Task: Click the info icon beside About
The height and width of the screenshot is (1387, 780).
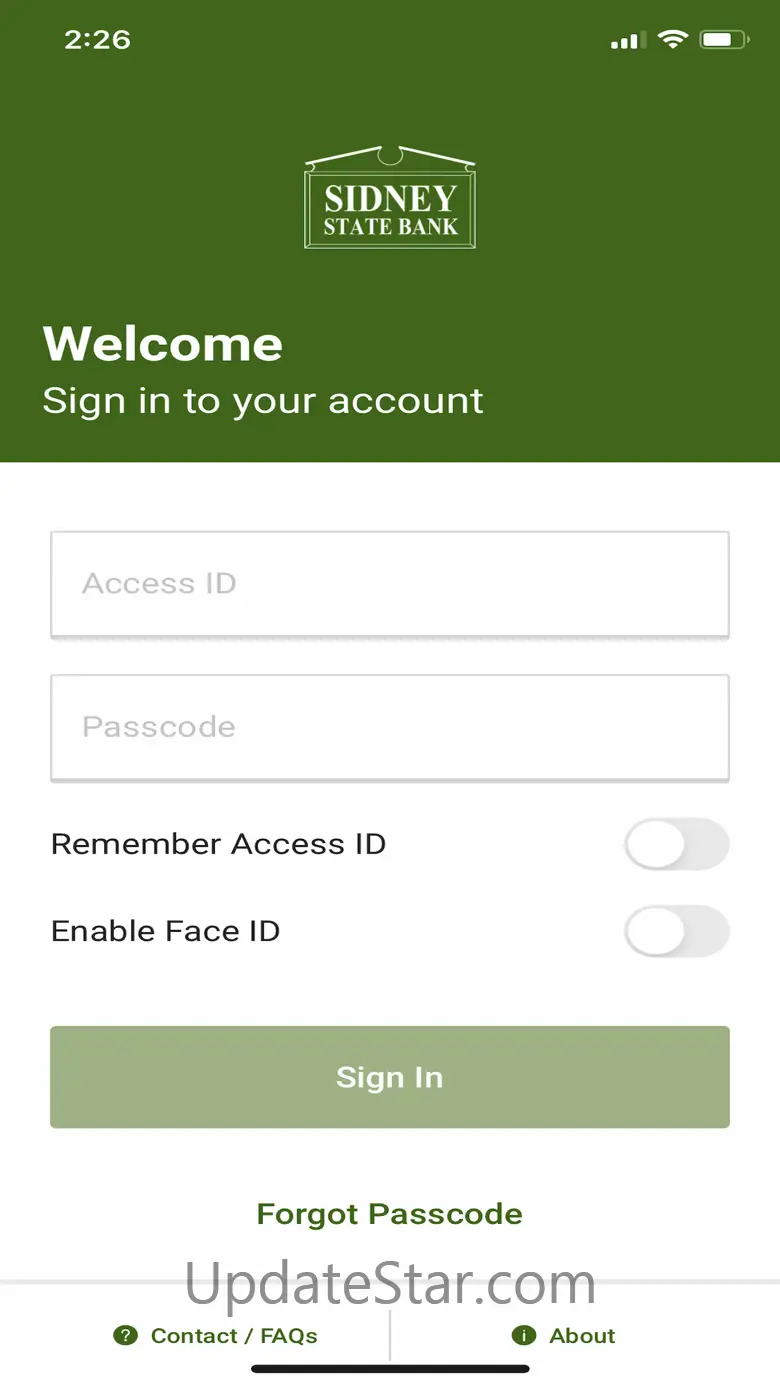Action: click(523, 1335)
